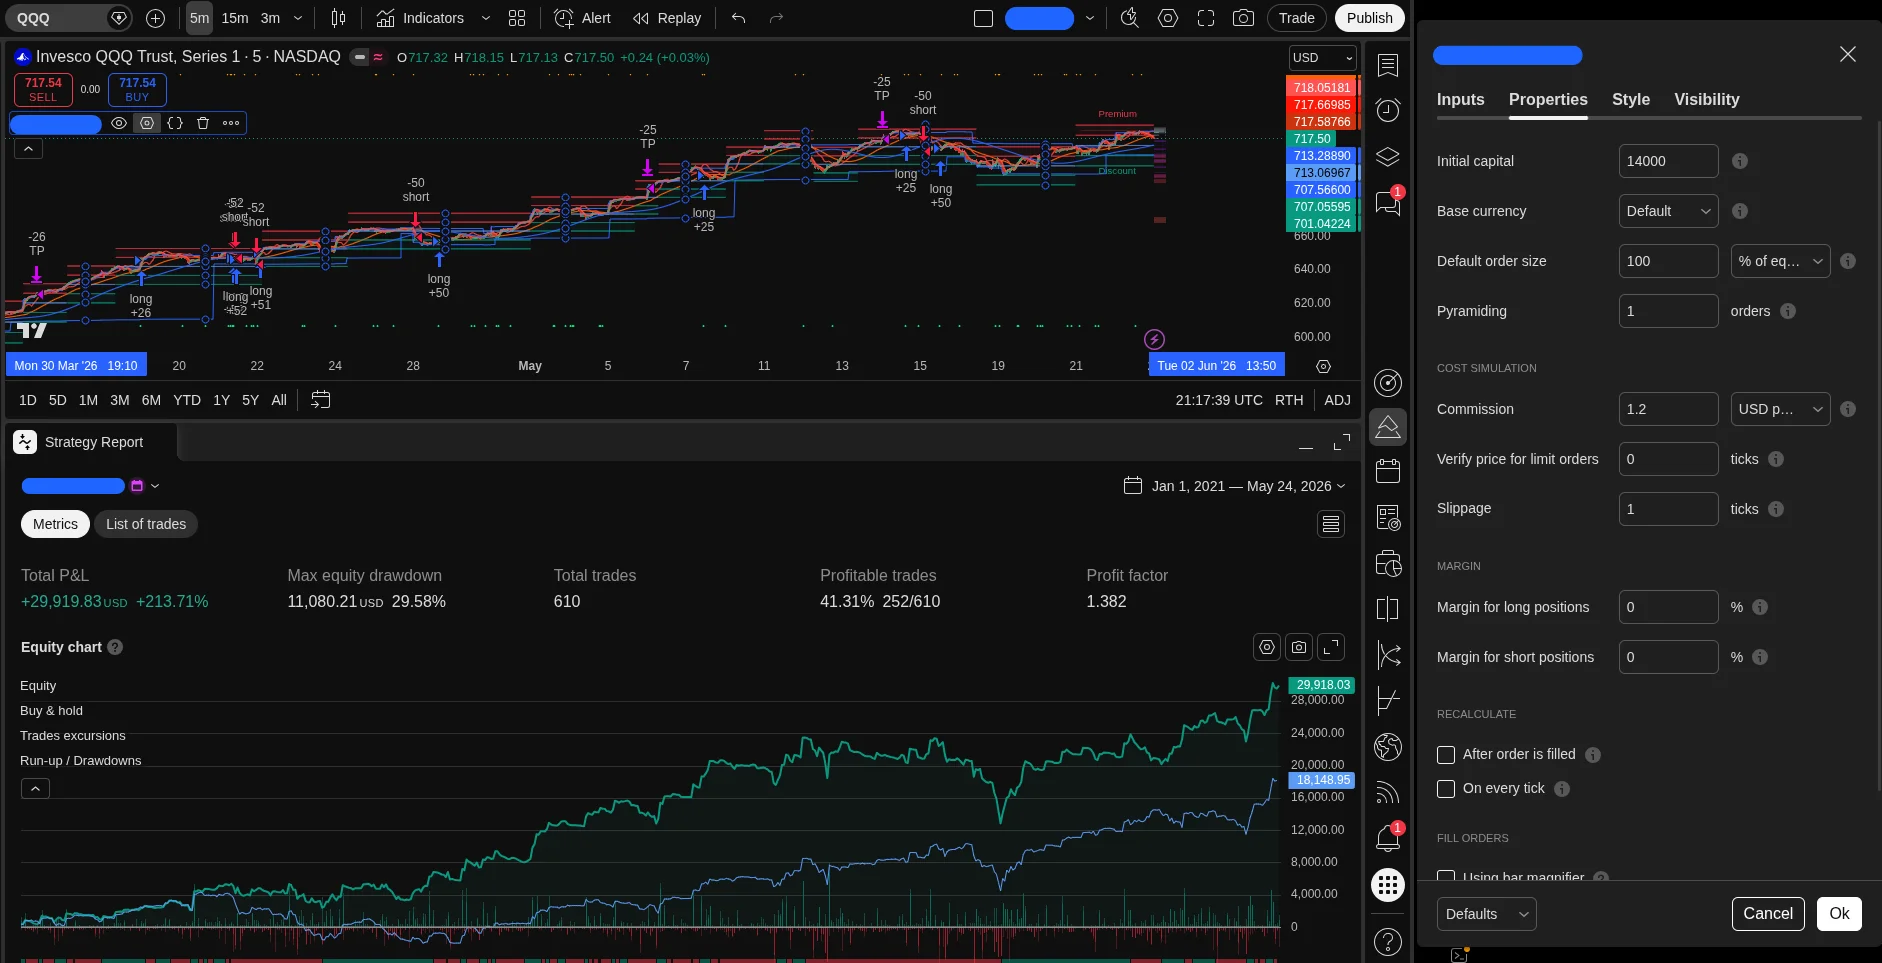This screenshot has height=963, width=1882.
Task: Expand the timeframe interval dropdown arrow
Action: [x=297, y=18]
